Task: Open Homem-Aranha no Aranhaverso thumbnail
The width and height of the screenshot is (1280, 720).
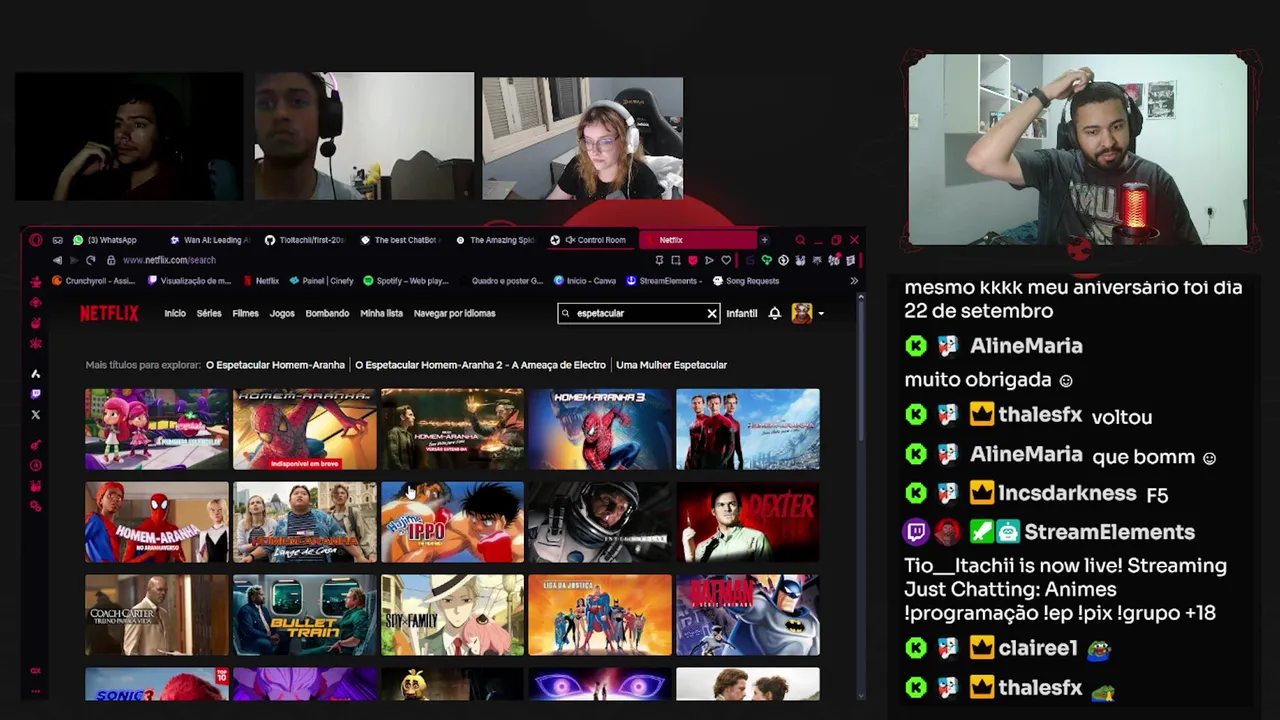Action: 157,522
